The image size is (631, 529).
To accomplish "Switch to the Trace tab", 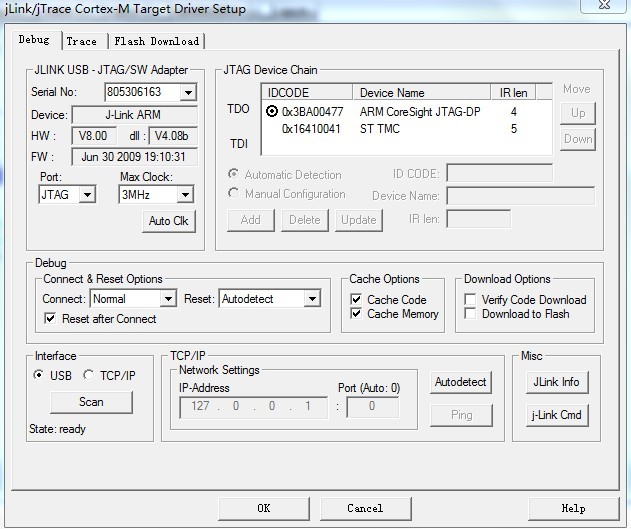I will click(82, 41).
